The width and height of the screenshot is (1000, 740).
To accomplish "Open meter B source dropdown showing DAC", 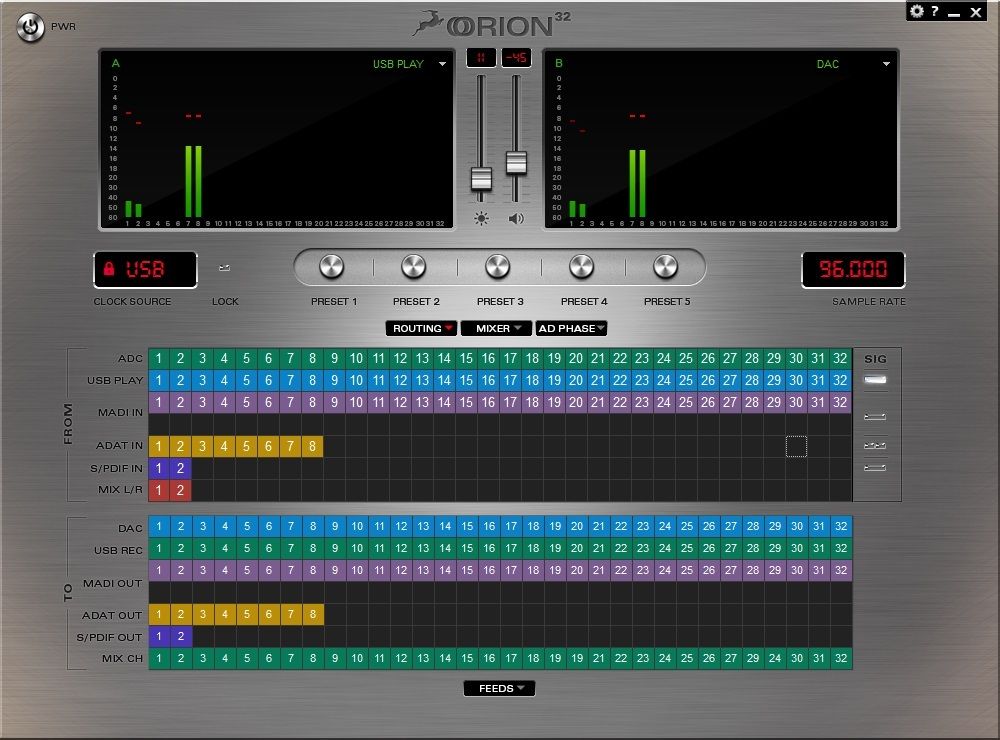I will [x=886, y=64].
